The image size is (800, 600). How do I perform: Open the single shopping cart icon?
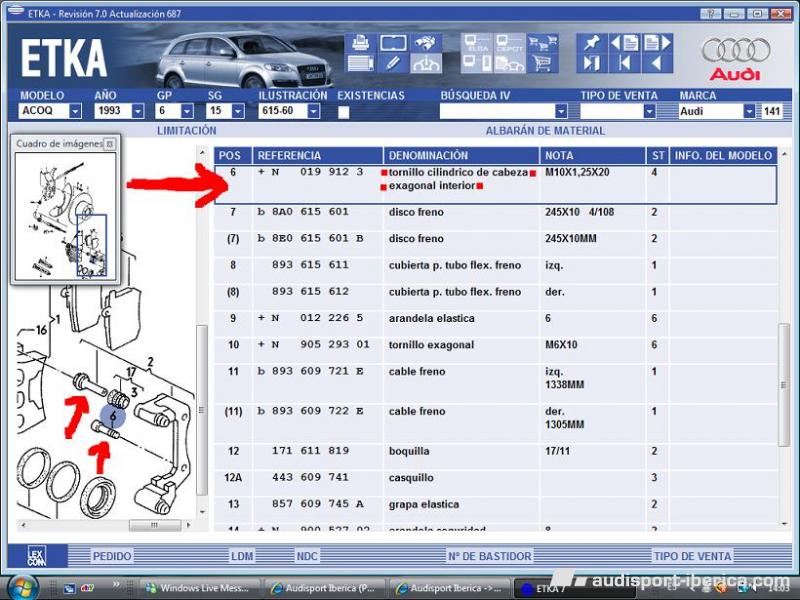(x=542, y=64)
